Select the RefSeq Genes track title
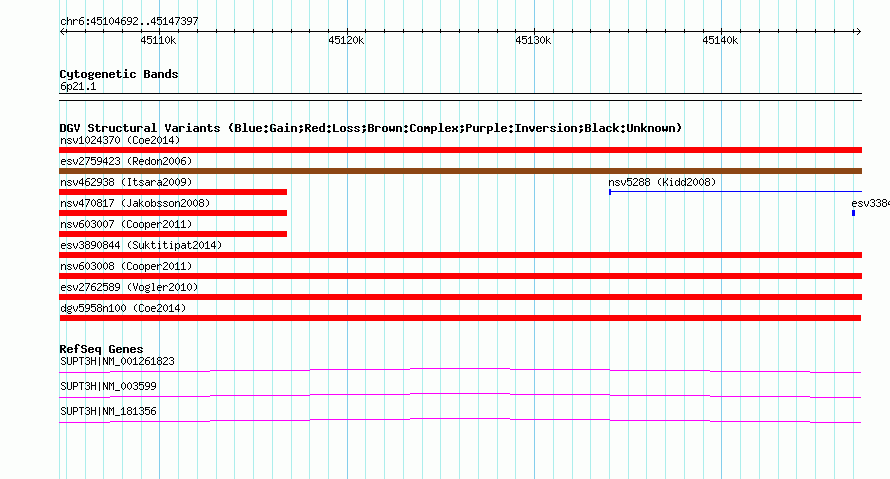 (x=102, y=349)
